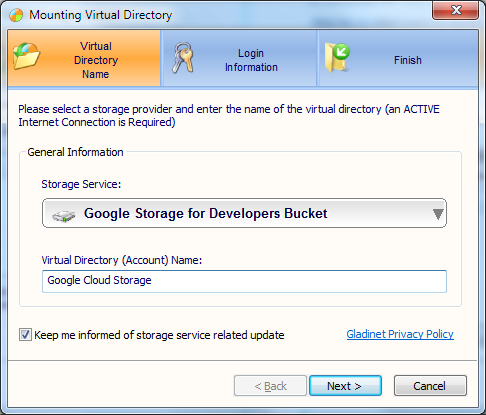Uncheck Keep me informed of storage service update
Image resolution: width=486 pixels, height=415 pixels.
click(25, 335)
